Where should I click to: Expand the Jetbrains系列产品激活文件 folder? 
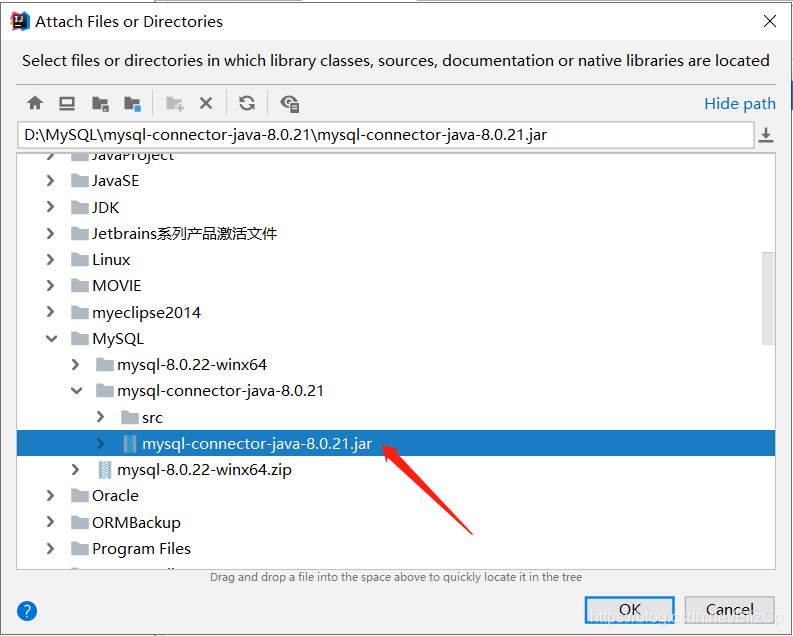tap(51, 233)
